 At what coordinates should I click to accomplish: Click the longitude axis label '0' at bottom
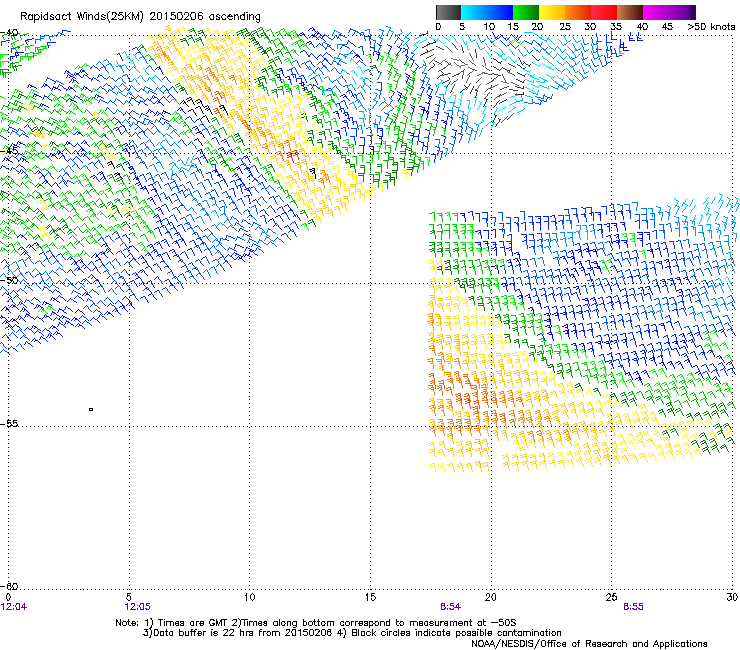(x=8, y=598)
